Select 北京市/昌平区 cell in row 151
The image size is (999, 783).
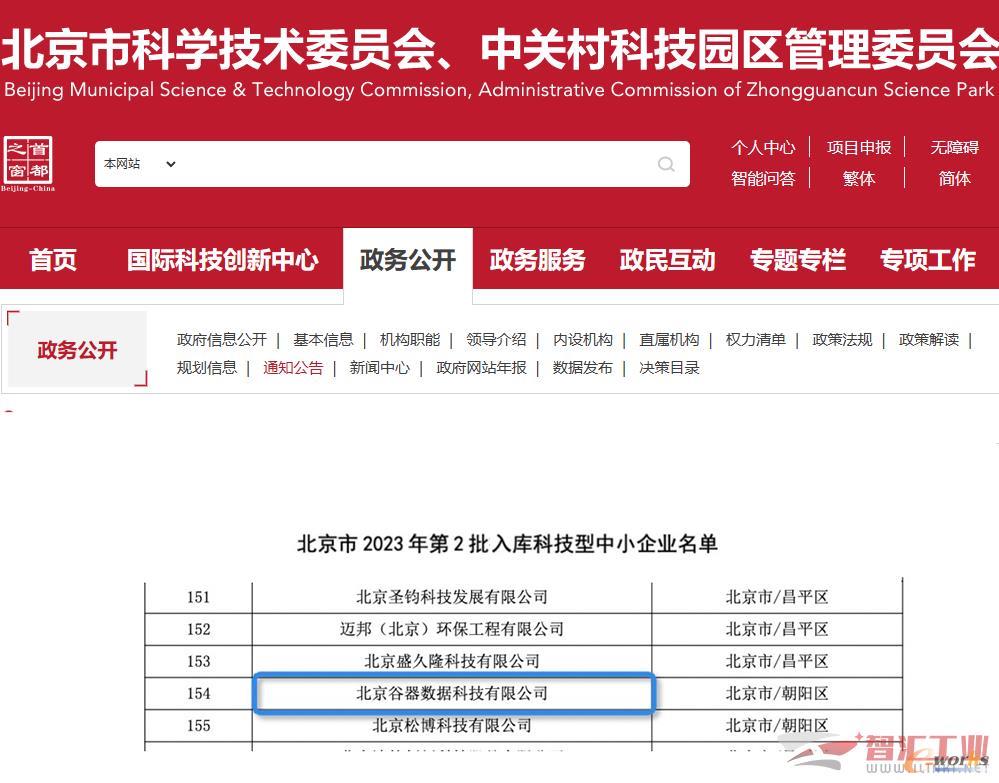tap(777, 597)
